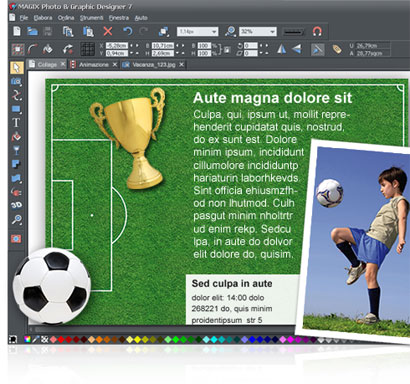Select the Zoom magnifier tool

click(x=16, y=219)
